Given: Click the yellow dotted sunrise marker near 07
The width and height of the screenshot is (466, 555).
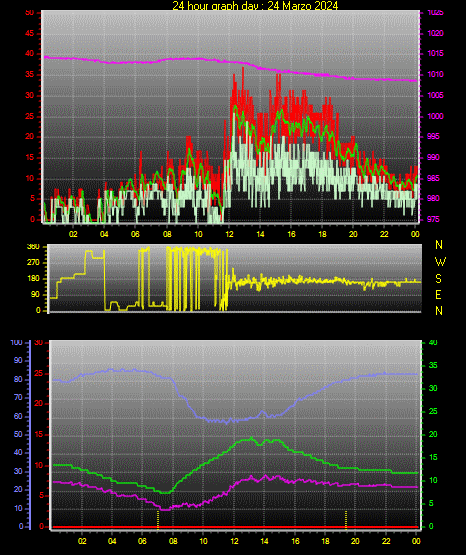Looking at the screenshot, I should (x=158, y=519).
